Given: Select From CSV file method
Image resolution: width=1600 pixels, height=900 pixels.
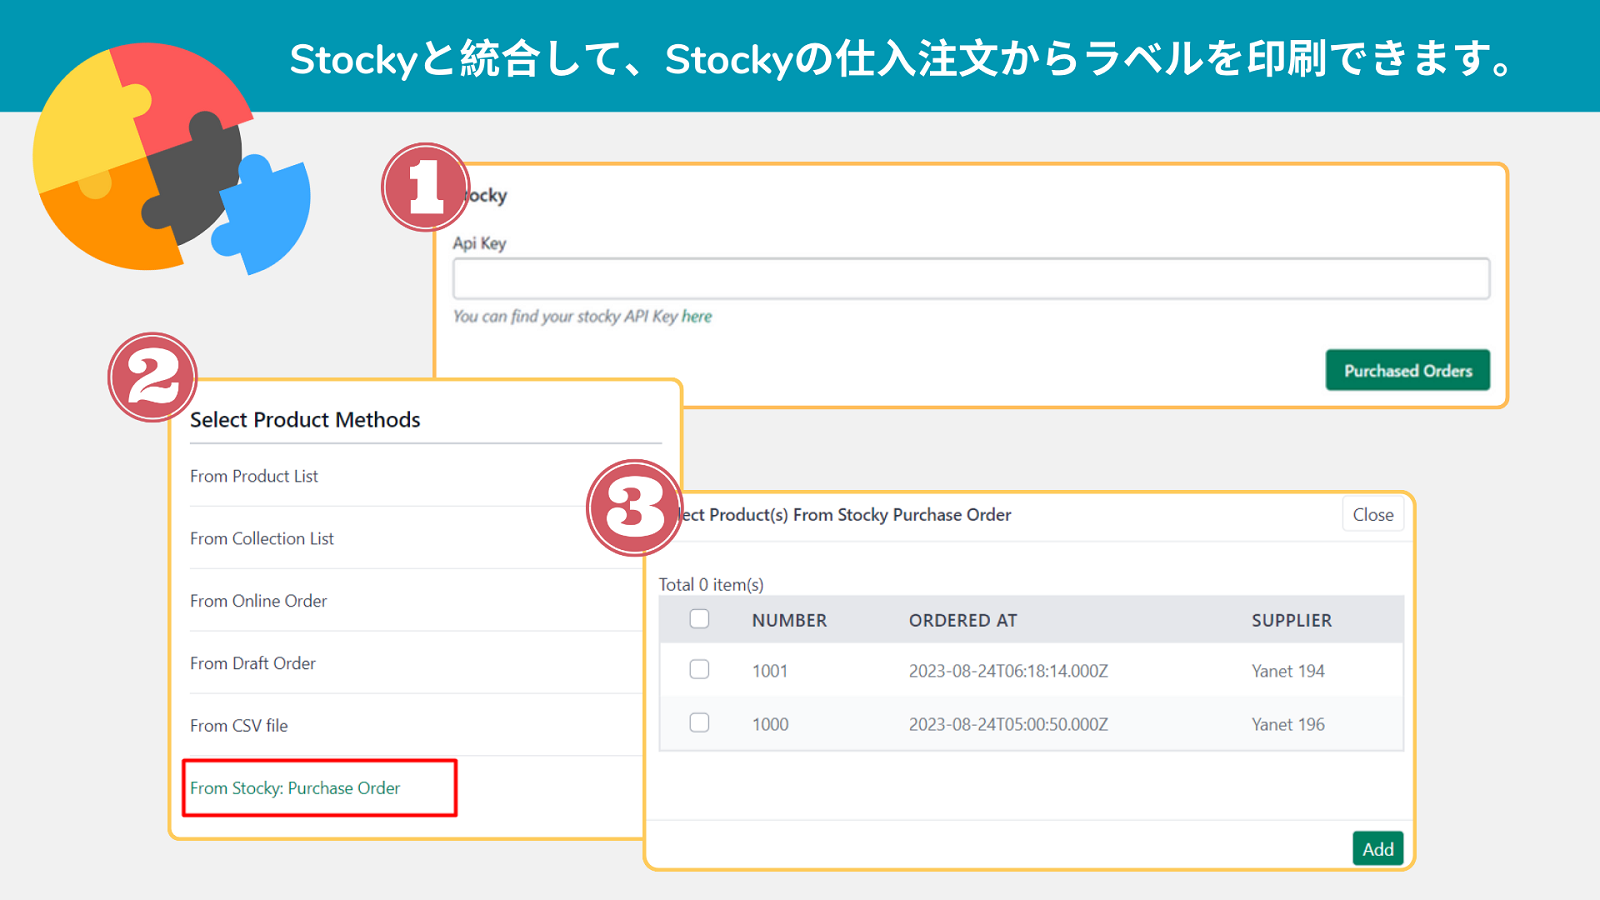Looking at the screenshot, I should 239,725.
